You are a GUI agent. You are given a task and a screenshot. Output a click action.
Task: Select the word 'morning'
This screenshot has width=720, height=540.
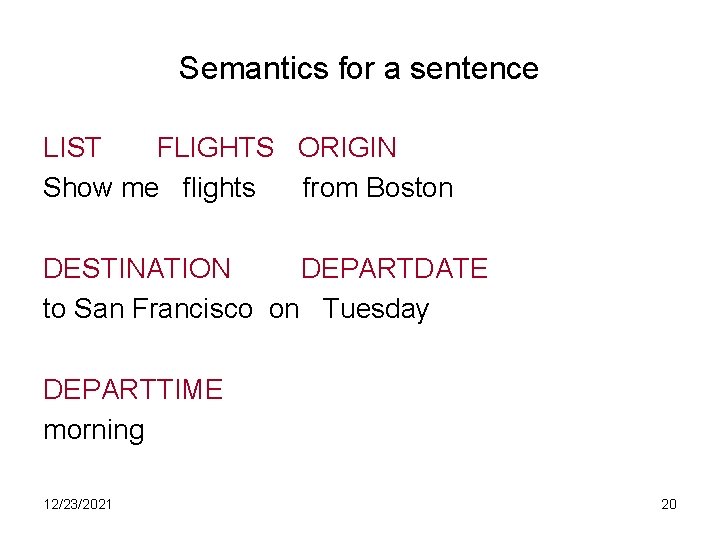coord(94,431)
